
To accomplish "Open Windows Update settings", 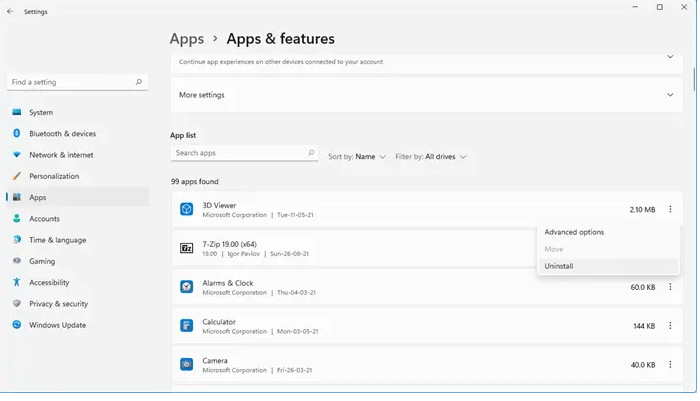I will [x=78, y=325].
